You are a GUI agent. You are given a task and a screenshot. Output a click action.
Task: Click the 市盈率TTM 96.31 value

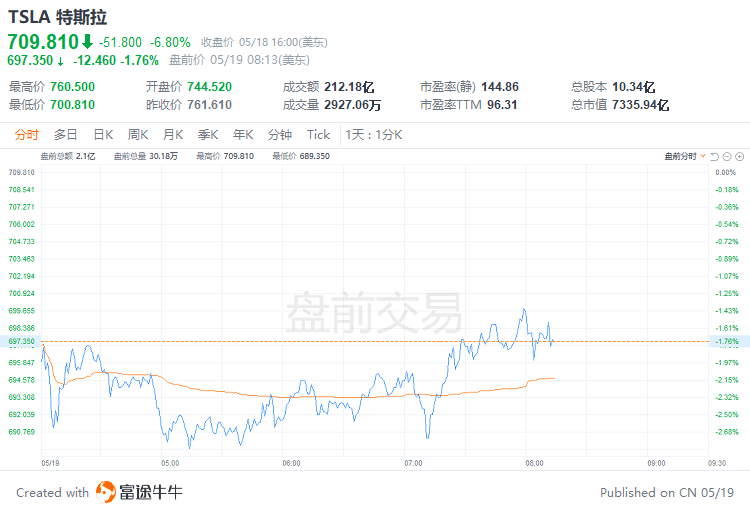[502, 105]
